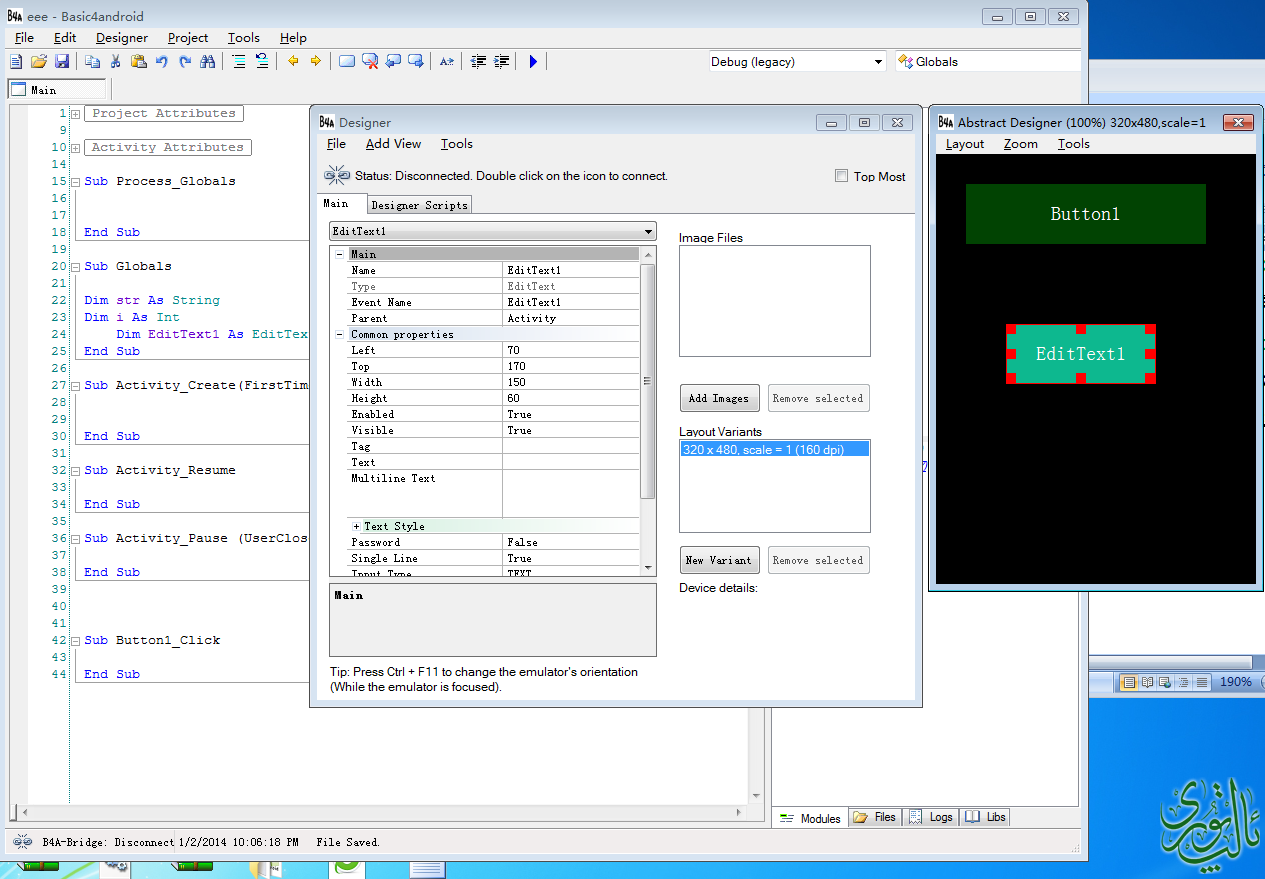Open the Zoom menu in Abstract Designer
1265x879 pixels.
(x=1021, y=144)
